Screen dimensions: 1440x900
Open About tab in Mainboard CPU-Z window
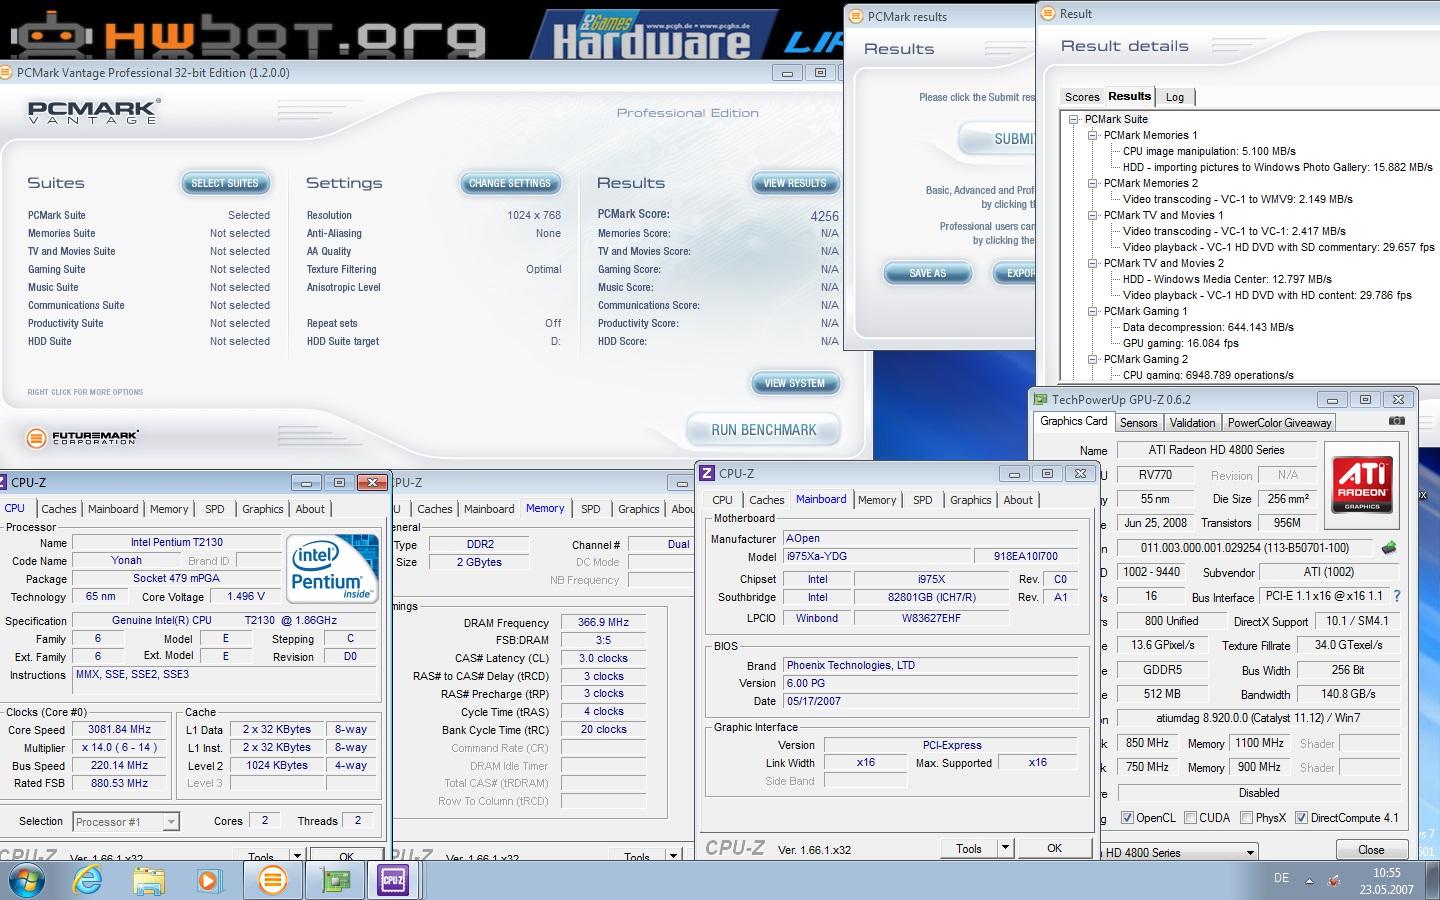click(1018, 500)
